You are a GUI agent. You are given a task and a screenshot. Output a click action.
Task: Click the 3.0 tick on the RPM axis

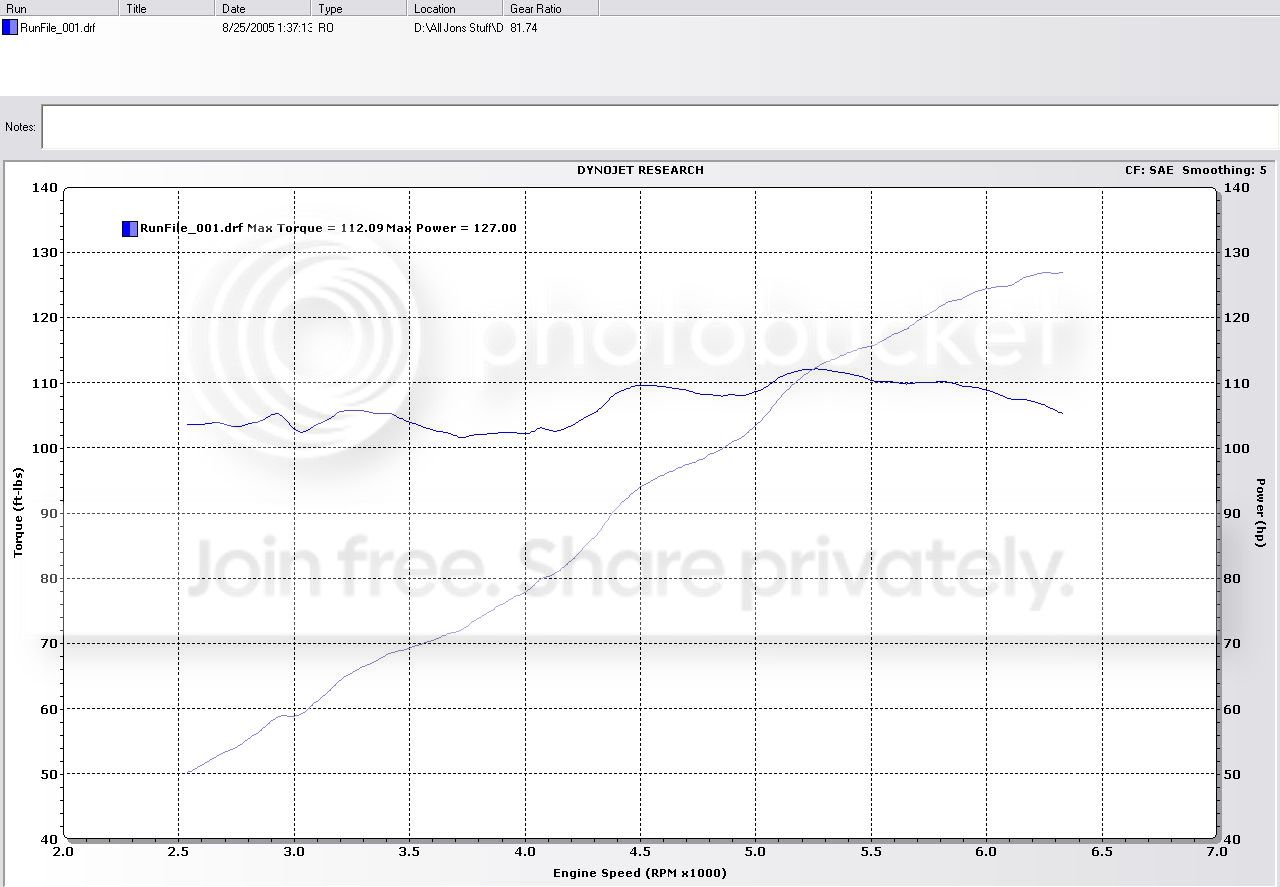pyautogui.click(x=294, y=852)
